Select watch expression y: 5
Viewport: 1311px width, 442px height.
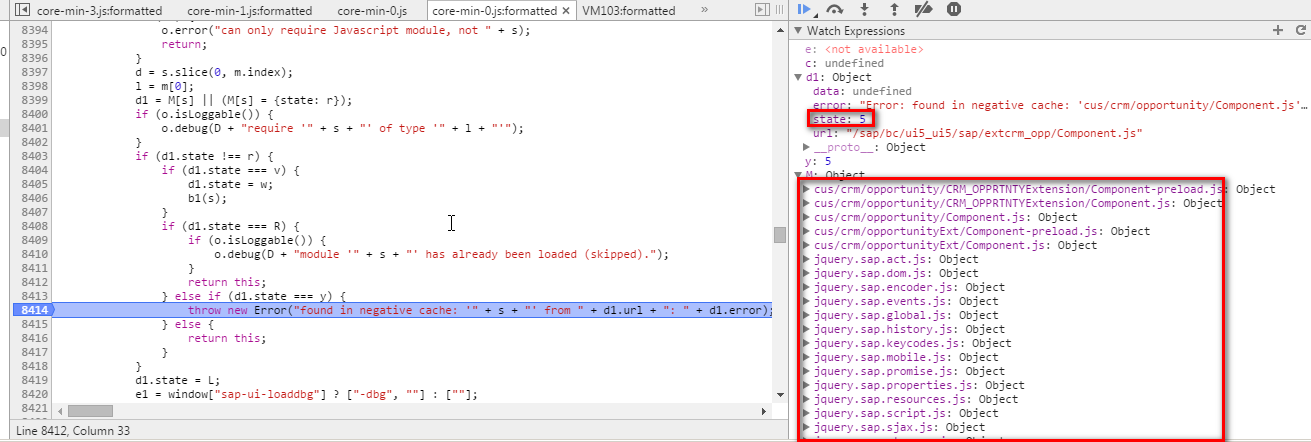tap(818, 161)
